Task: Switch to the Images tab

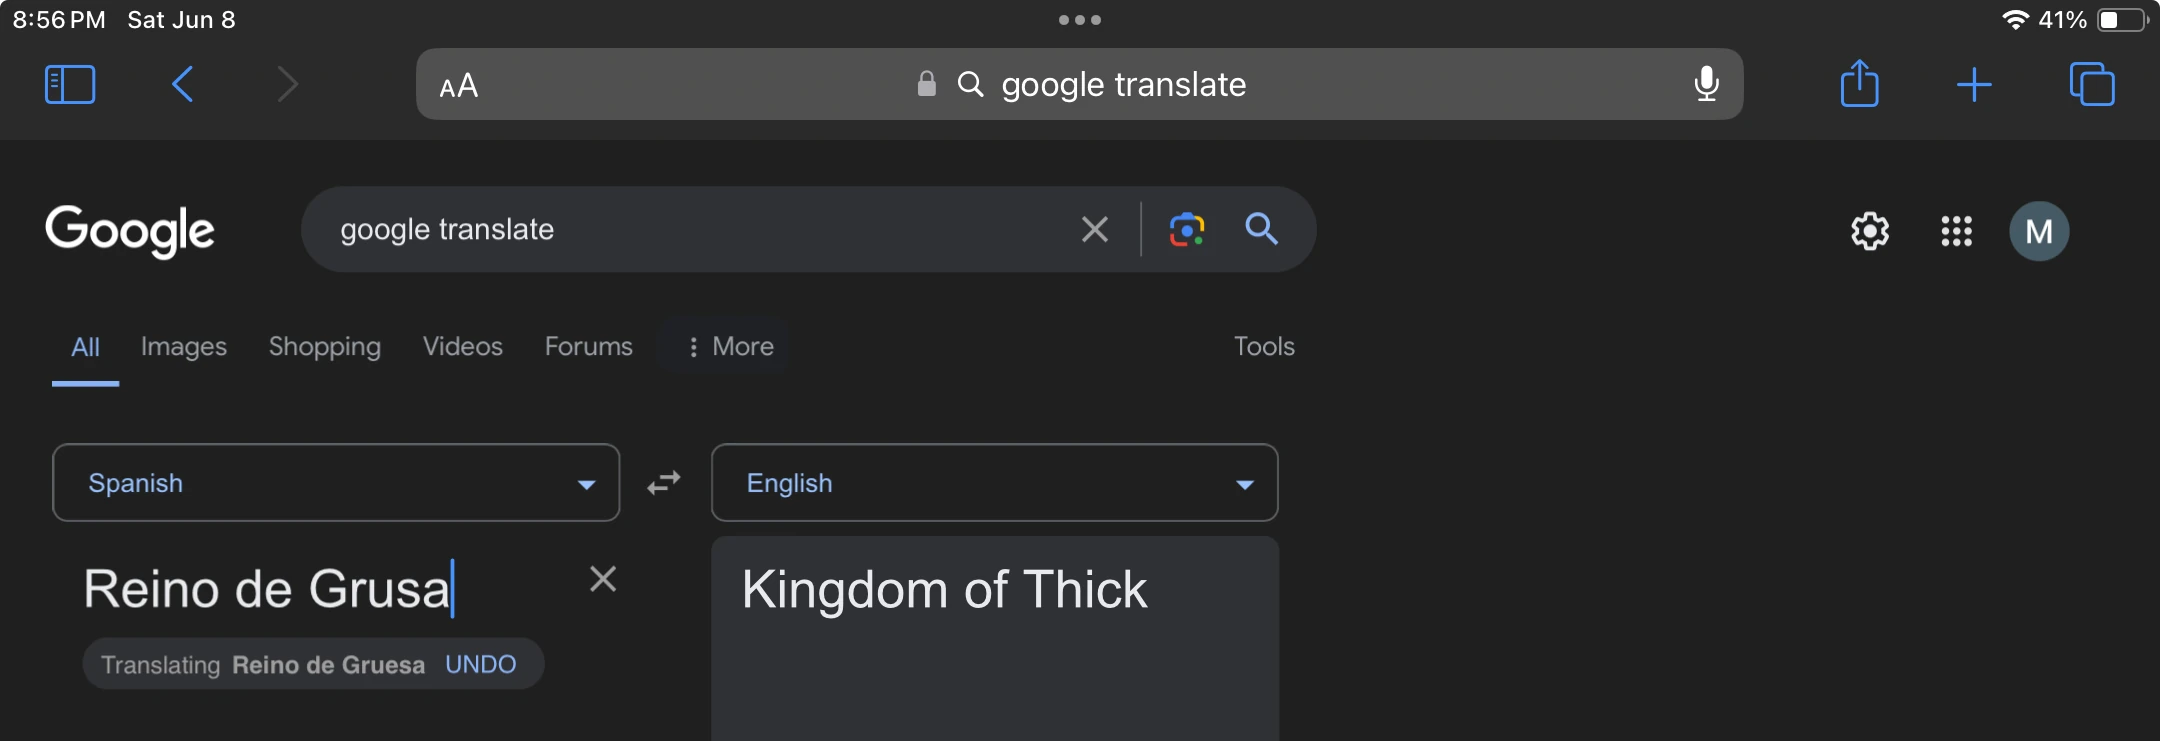Action: 184,347
